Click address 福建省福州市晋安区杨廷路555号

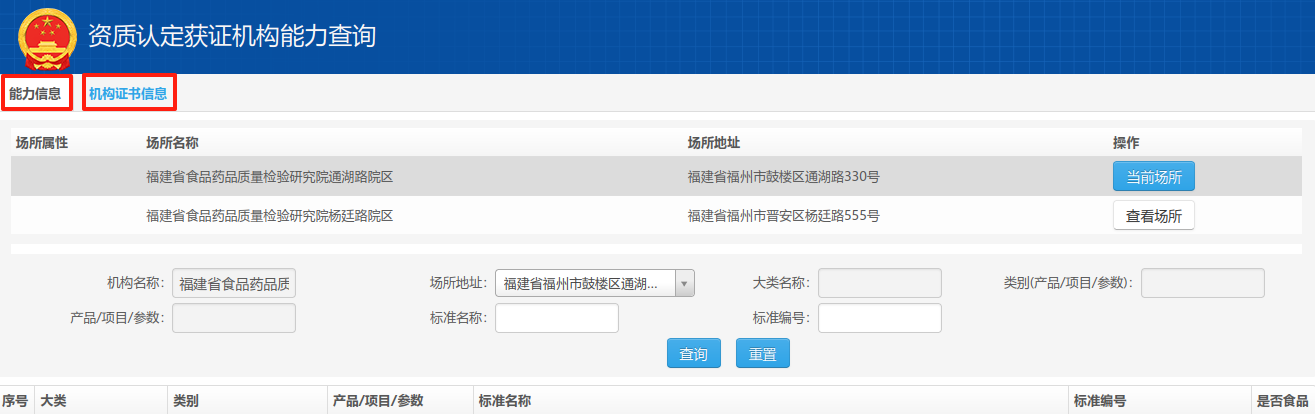tap(784, 216)
